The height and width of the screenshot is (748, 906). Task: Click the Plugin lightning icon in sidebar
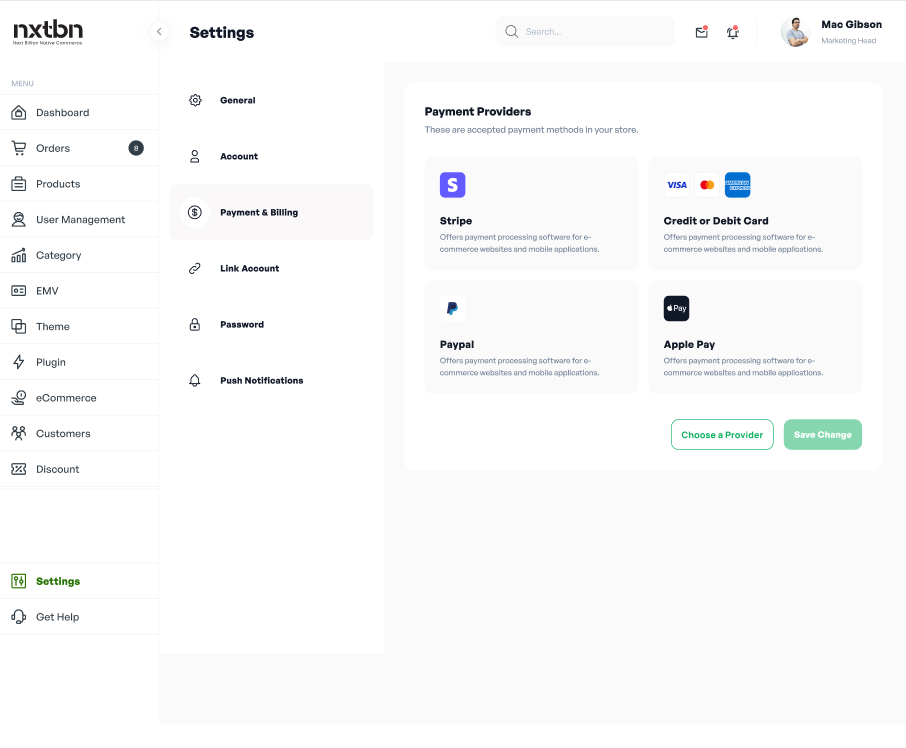(x=19, y=362)
